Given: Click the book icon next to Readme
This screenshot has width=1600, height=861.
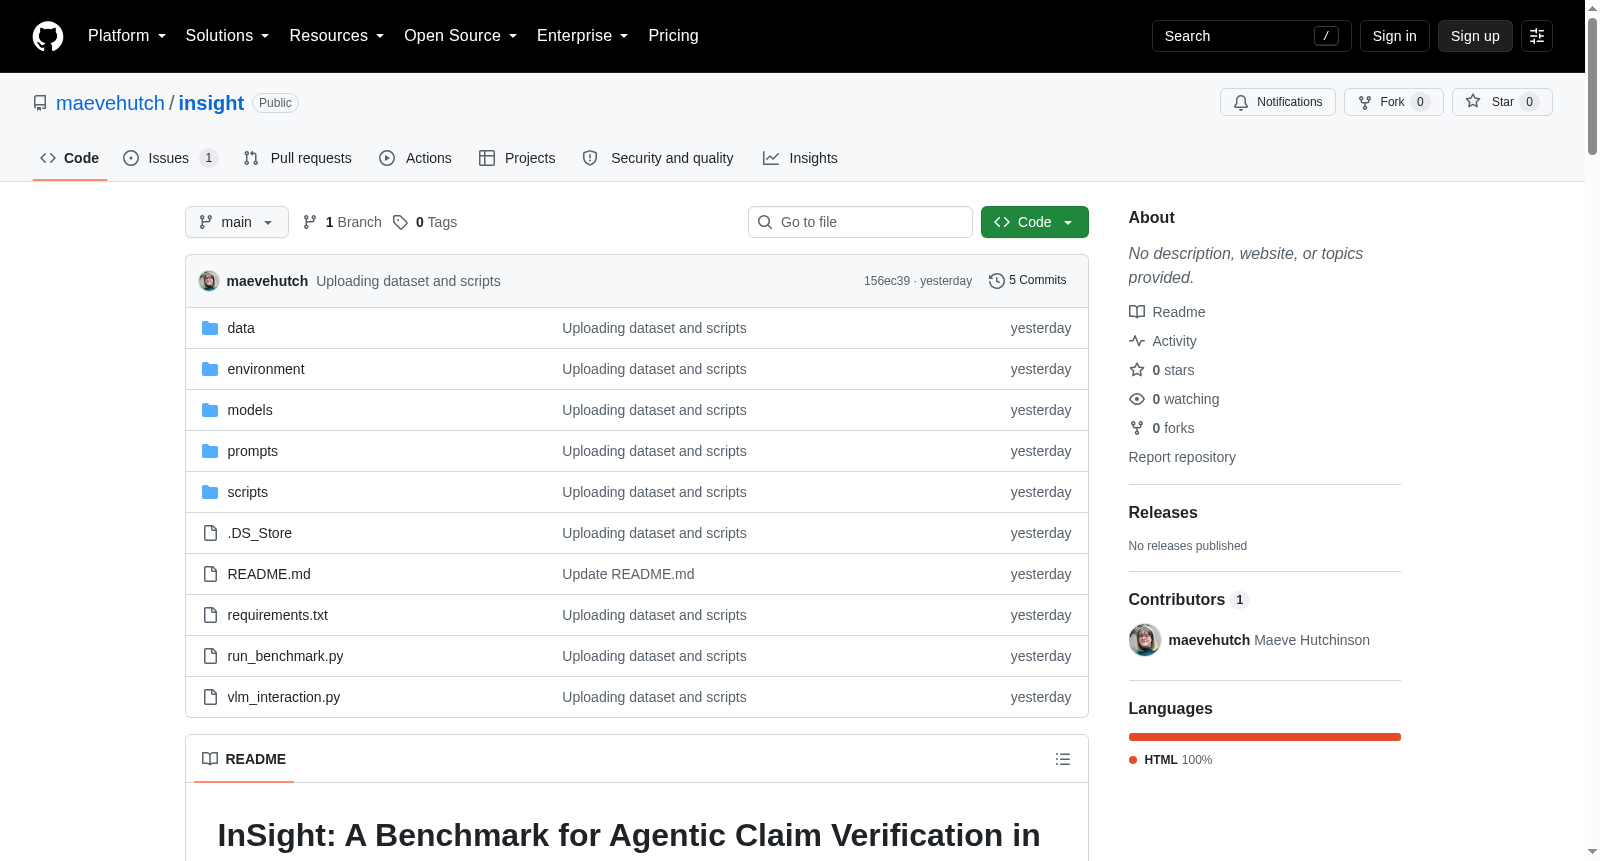Looking at the screenshot, I should (x=1137, y=312).
